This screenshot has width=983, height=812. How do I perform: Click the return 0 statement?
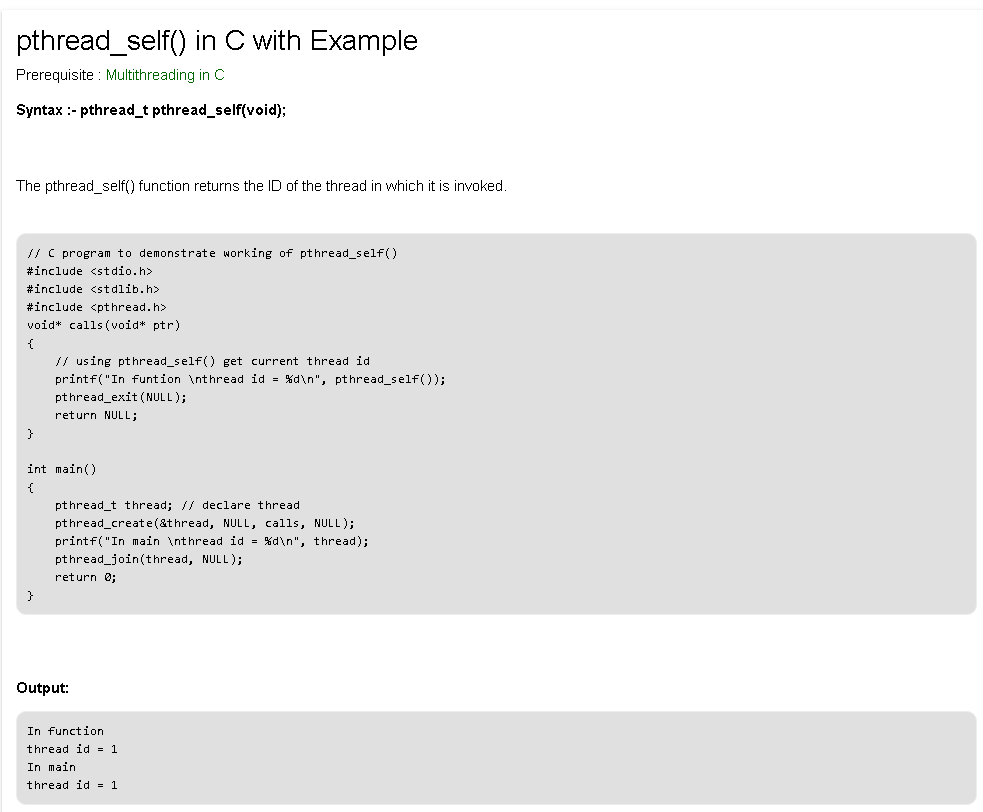(x=85, y=577)
